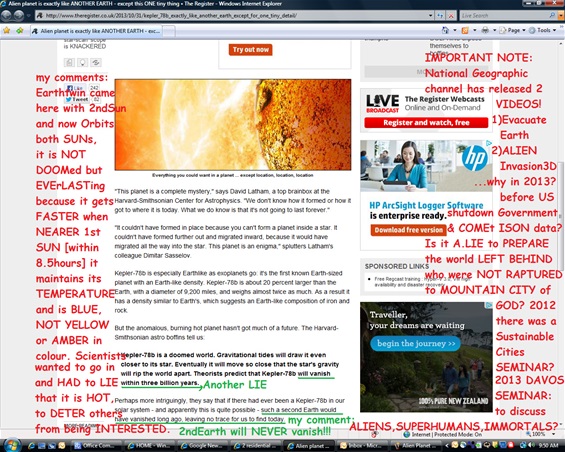Viewport: 565px width, 452px height.
Task: Open the 100% zoom level control
Action: point(540,435)
